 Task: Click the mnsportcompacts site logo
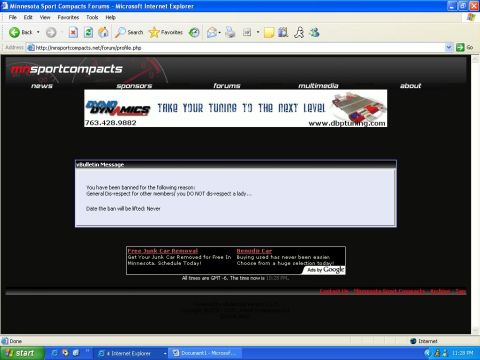coord(67,69)
